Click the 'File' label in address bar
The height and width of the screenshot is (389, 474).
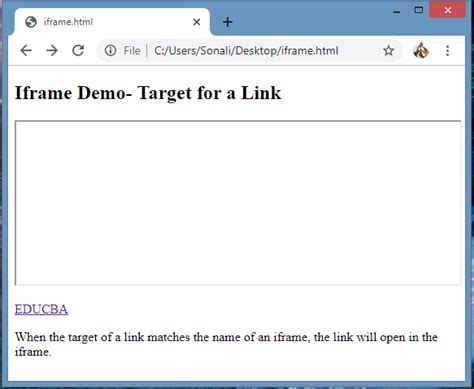pyautogui.click(x=132, y=51)
